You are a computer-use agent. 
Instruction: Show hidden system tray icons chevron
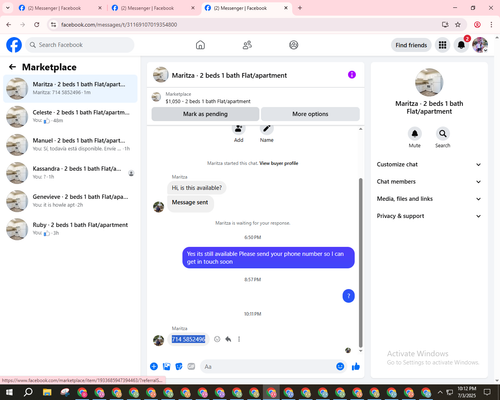440,392
